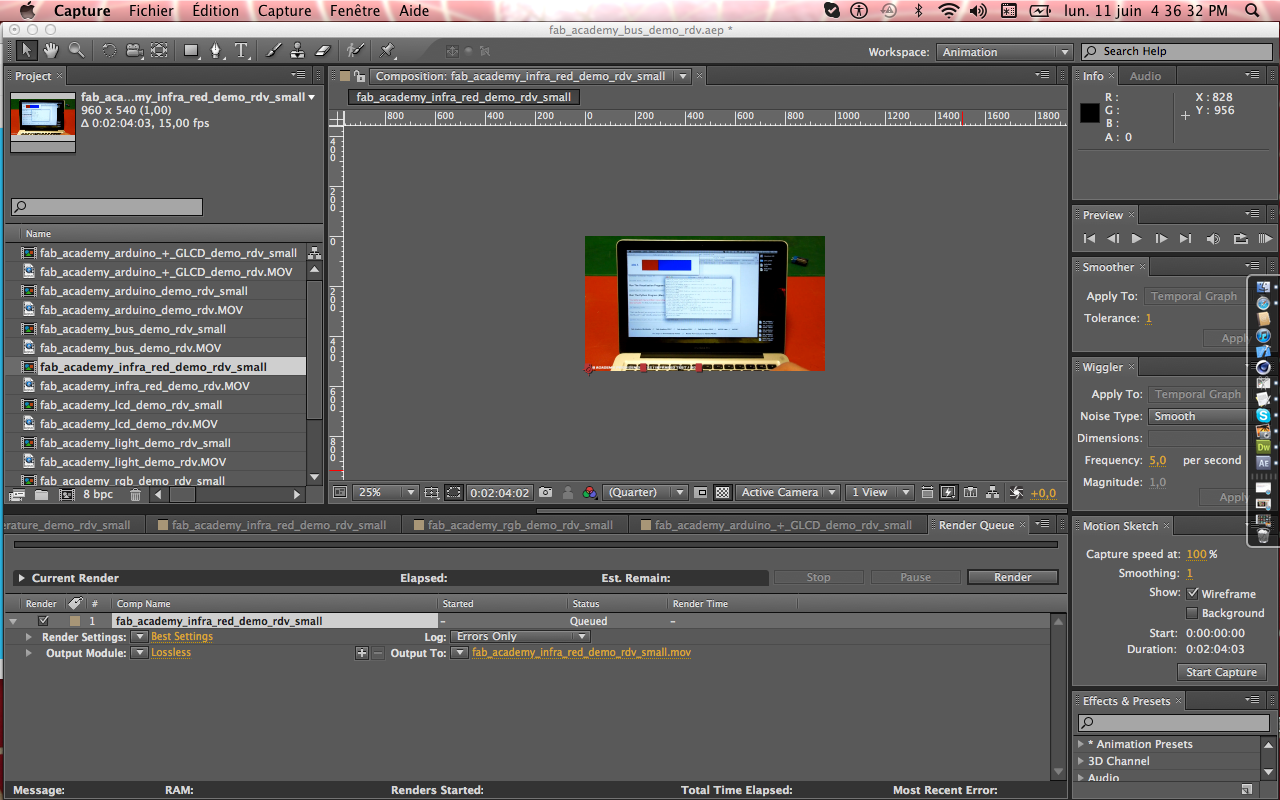Screen dimensions: 1280x800
Task: Open the Lossless output module settings
Action: pos(171,652)
